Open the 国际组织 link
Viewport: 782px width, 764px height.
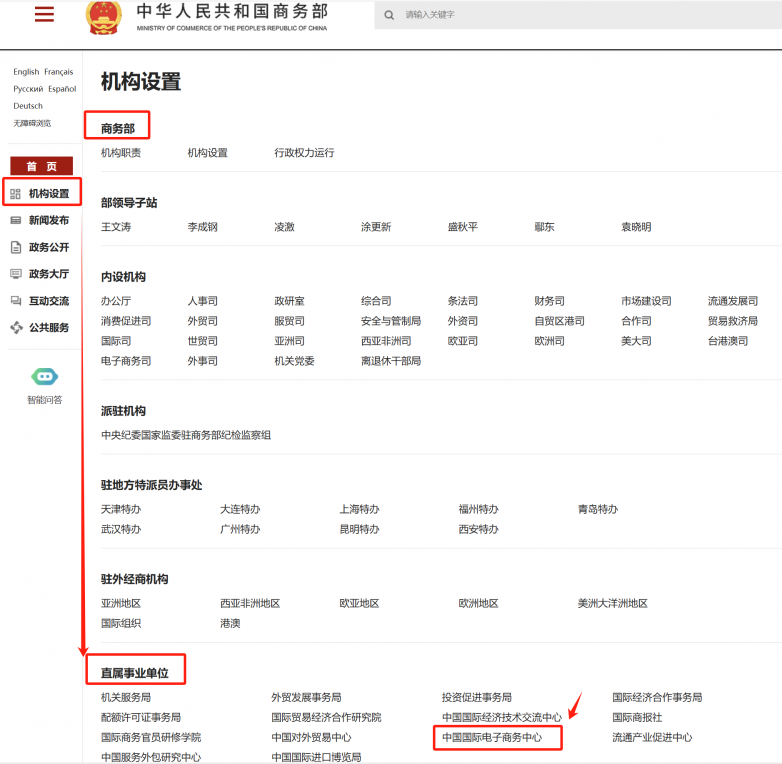tap(121, 623)
